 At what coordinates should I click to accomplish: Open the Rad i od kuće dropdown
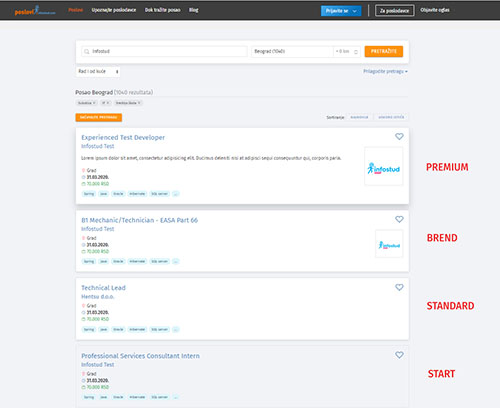[98, 71]
